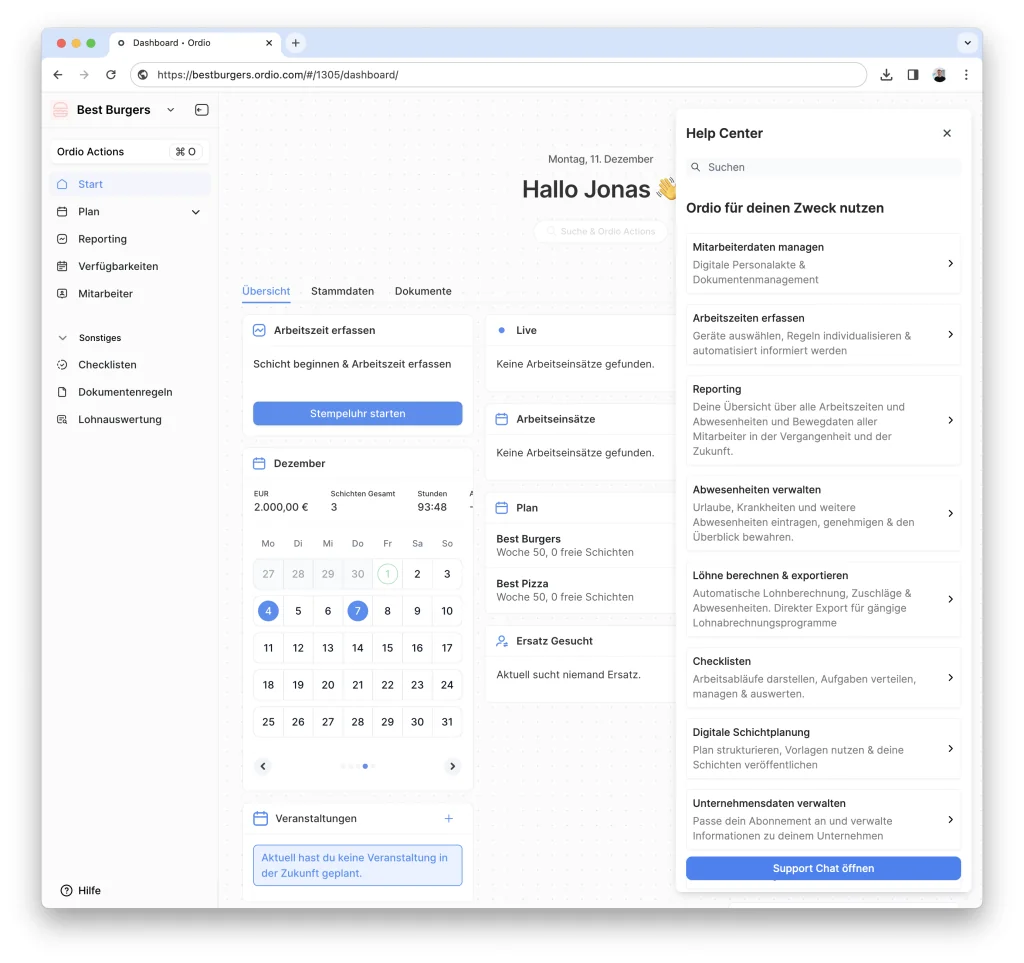Click the Hilfe help icon

67,890
